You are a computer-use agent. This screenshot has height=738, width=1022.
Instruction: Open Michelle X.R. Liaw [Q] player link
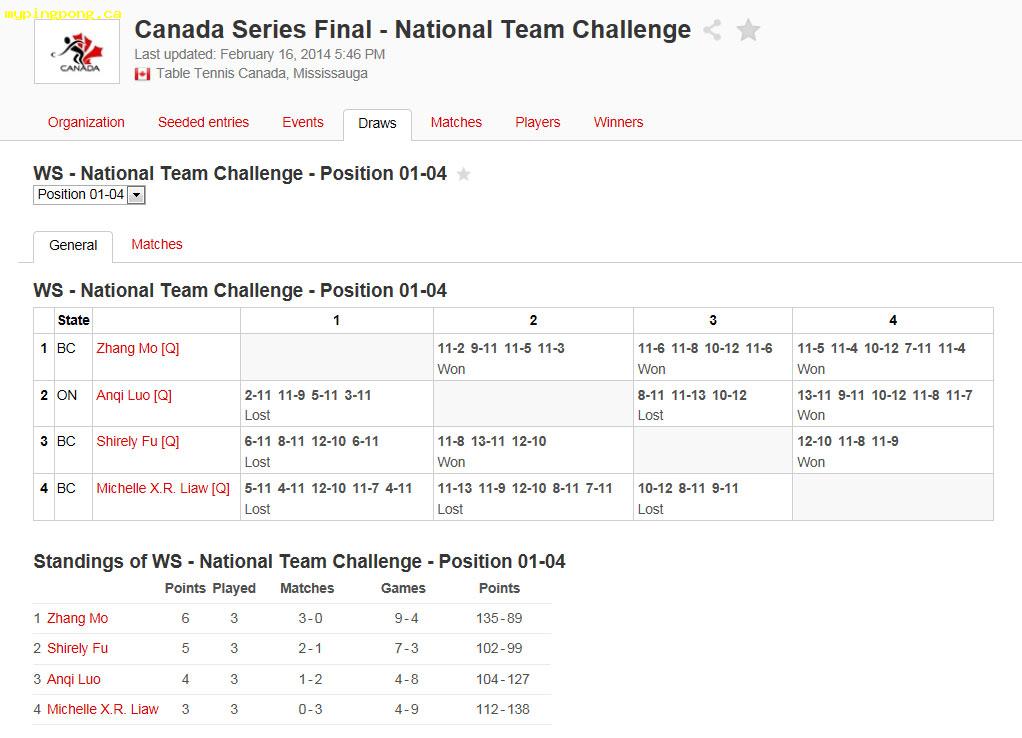pos(163,488)
